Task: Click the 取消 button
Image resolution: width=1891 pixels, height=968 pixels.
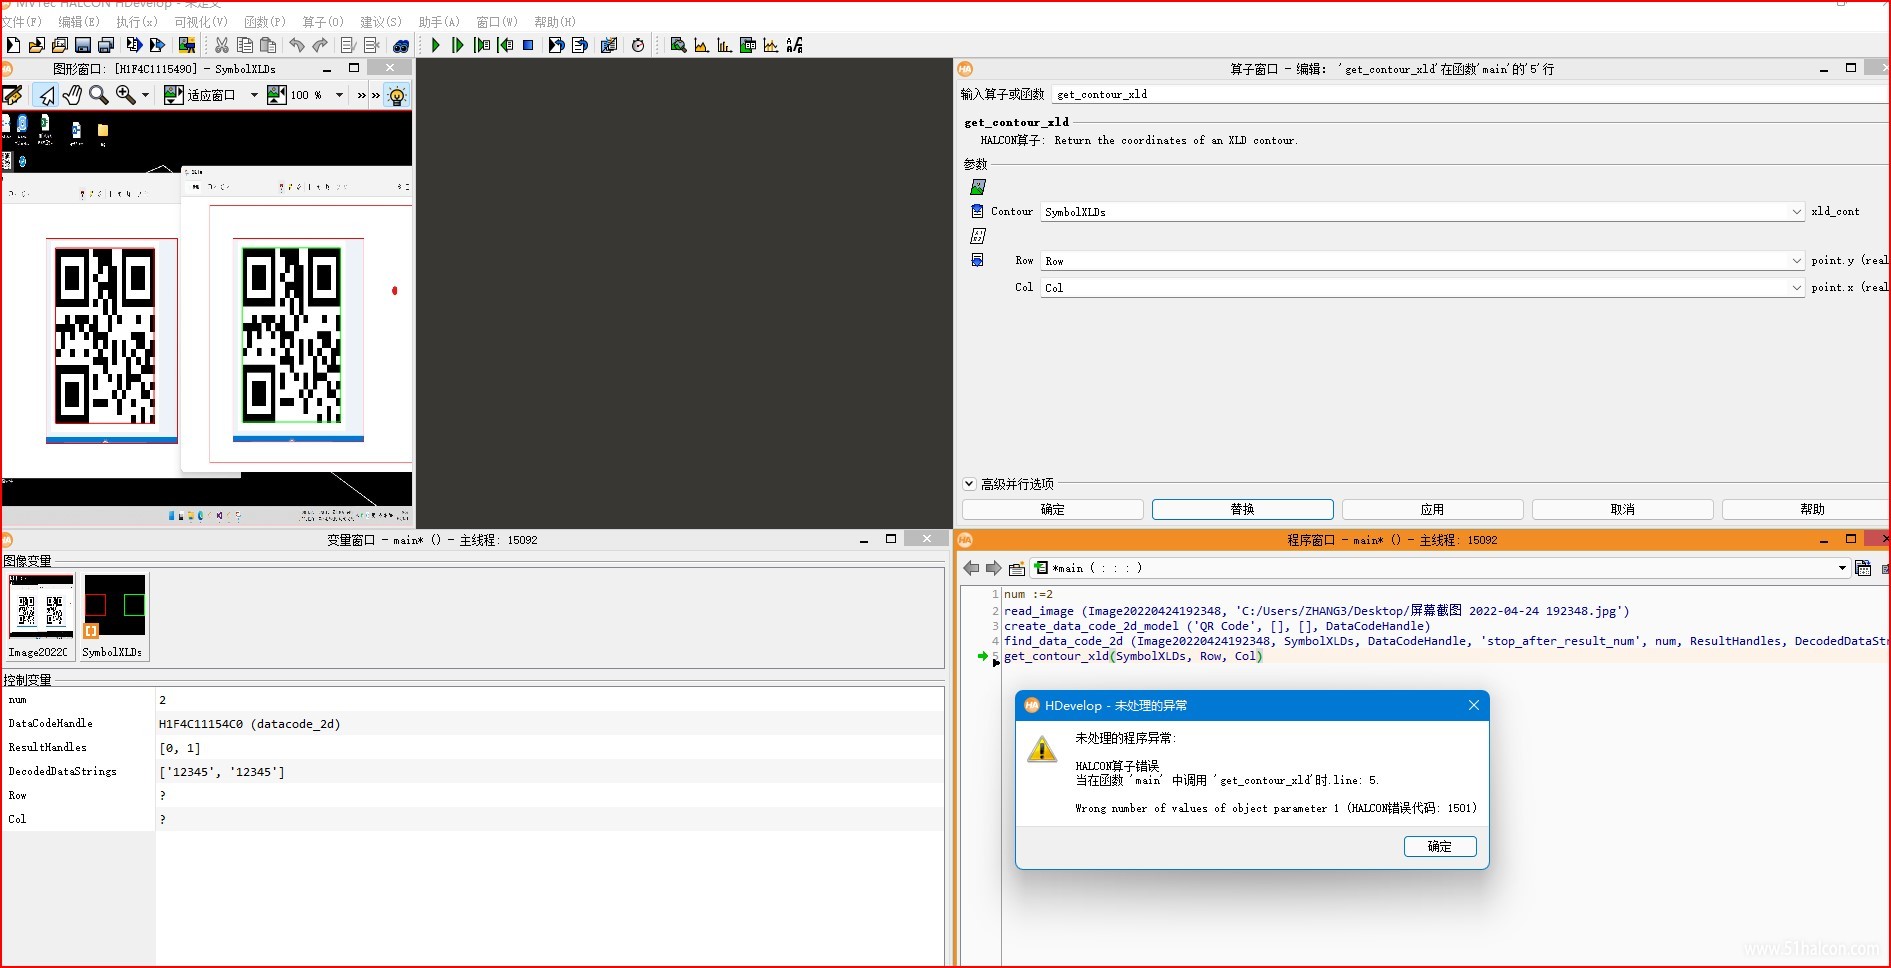Action: point(1622,509)
